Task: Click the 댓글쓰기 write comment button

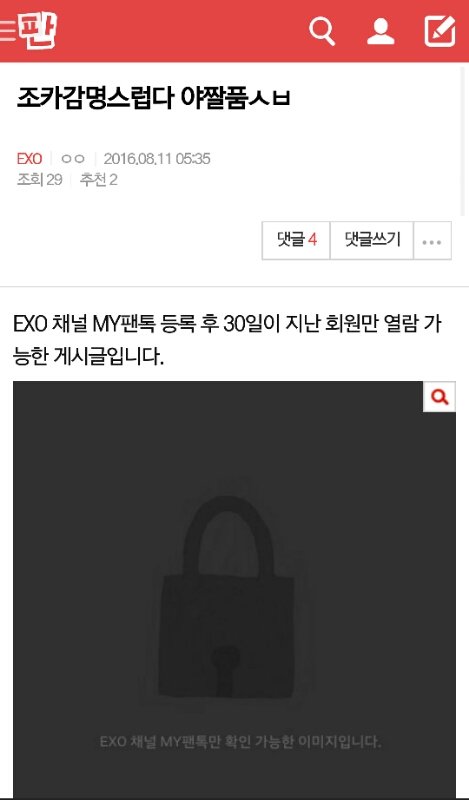Action: click(372, 241)
